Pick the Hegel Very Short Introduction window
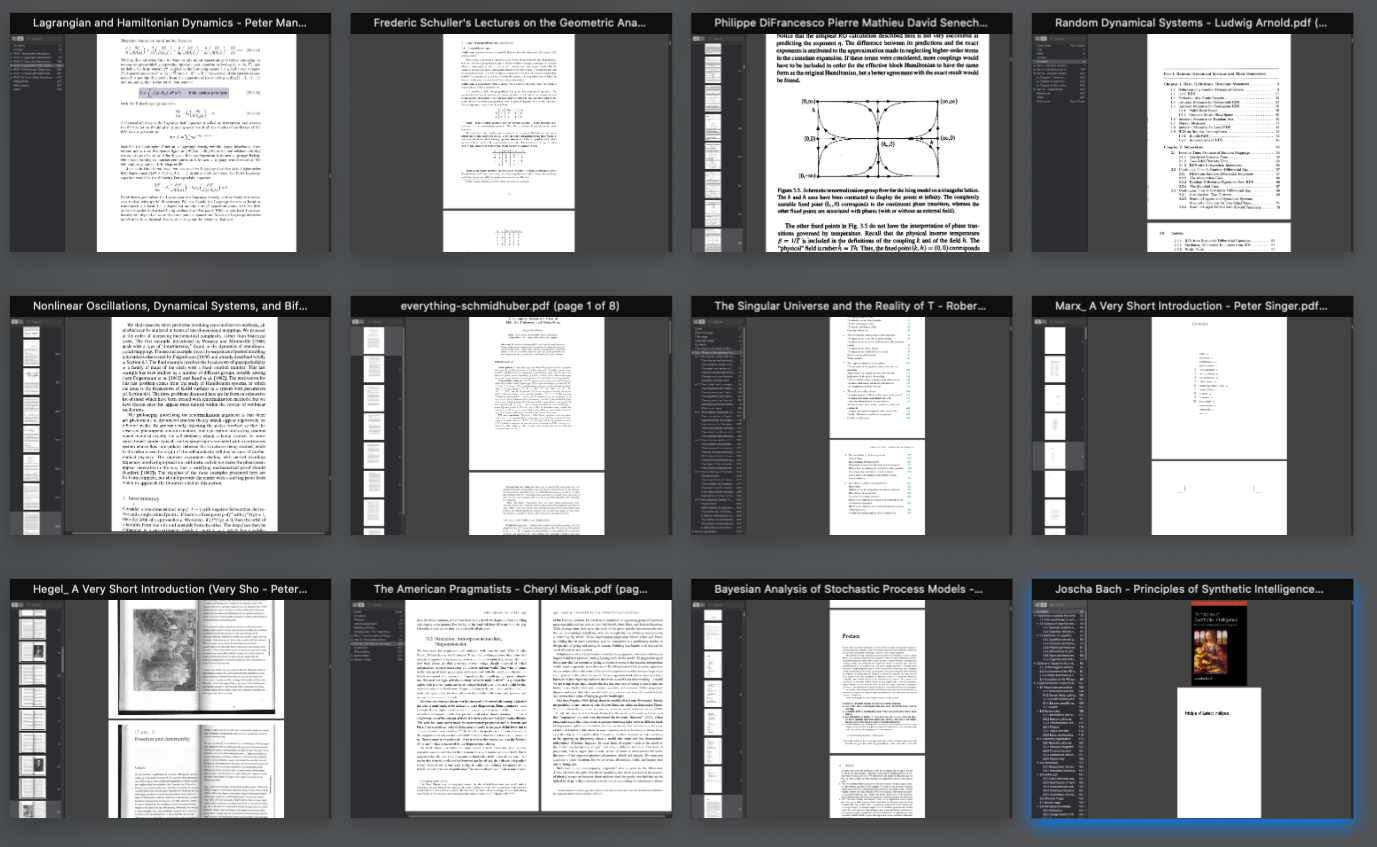Viewport: 1377px width, 847px height. (x=170, y=699)
